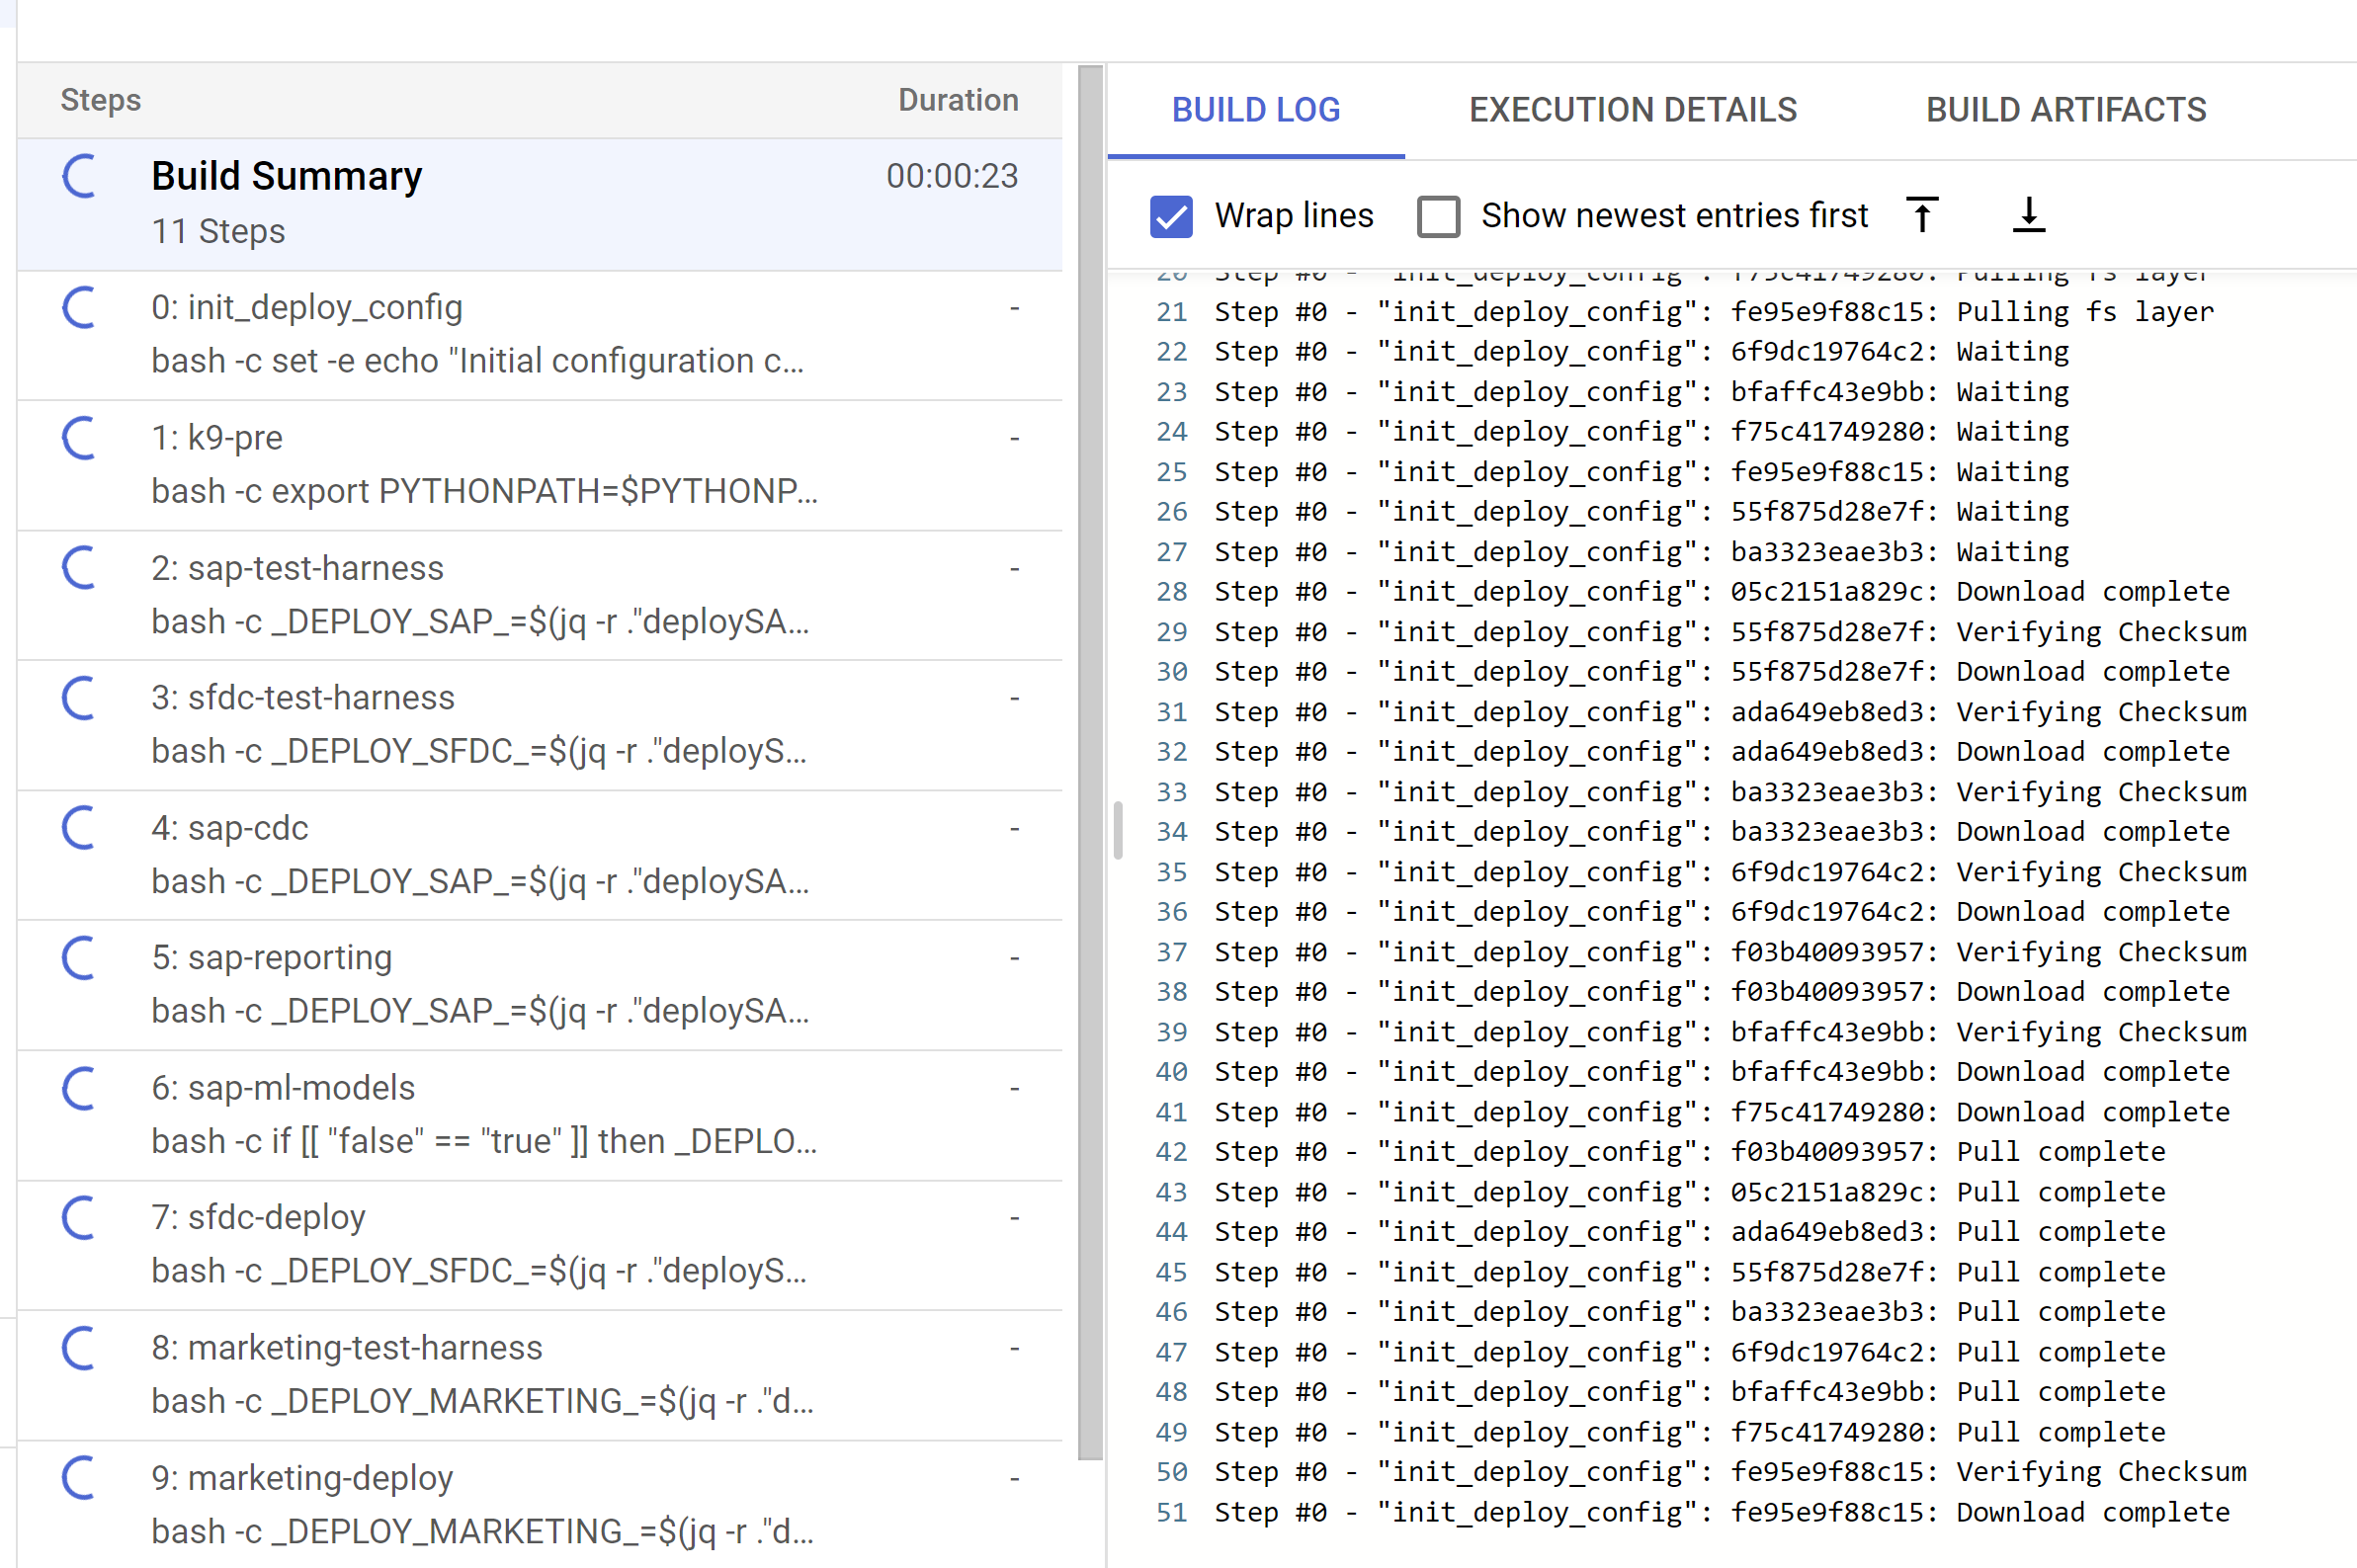The width and height of the screenshot is (2357, 1568).
Task: Scroll down in build log panel
Action: pyautogui.click(x=2026, y=213)
